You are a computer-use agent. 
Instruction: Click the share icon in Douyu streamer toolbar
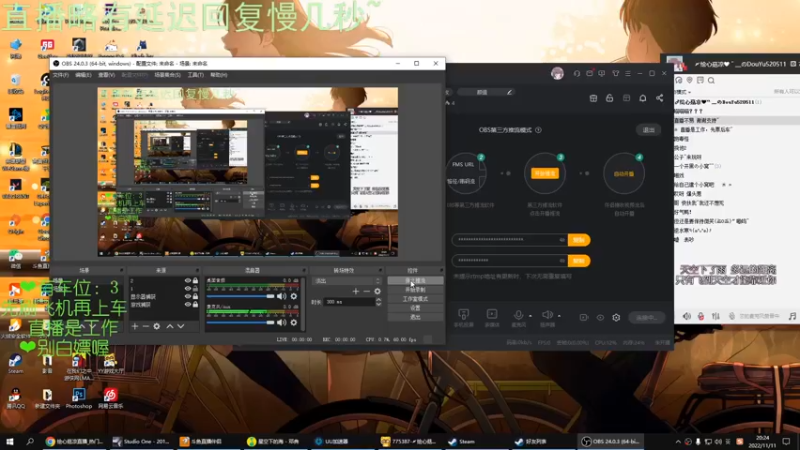[x=660, y=98]
